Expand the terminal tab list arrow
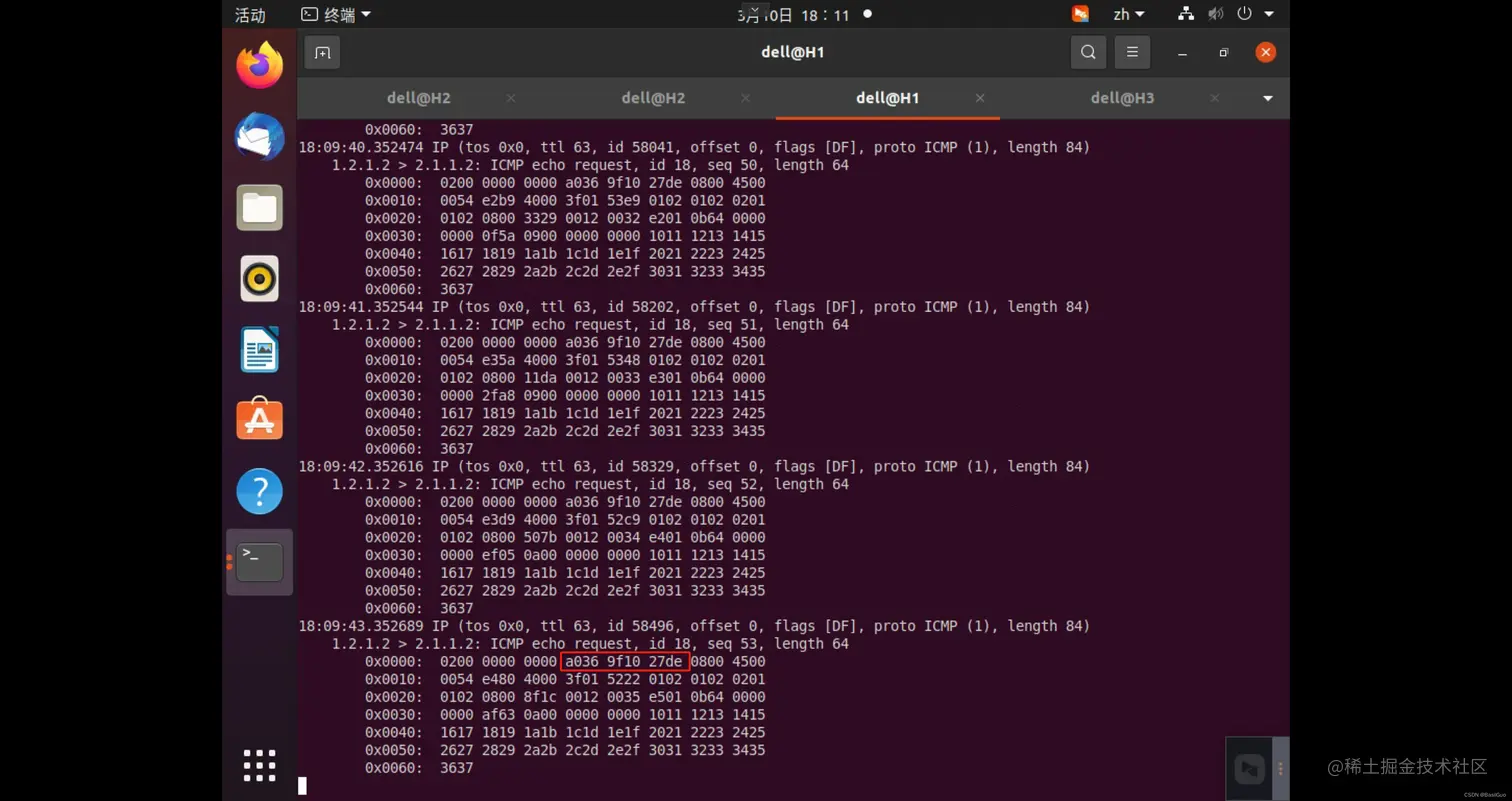 click(1268, 98)
